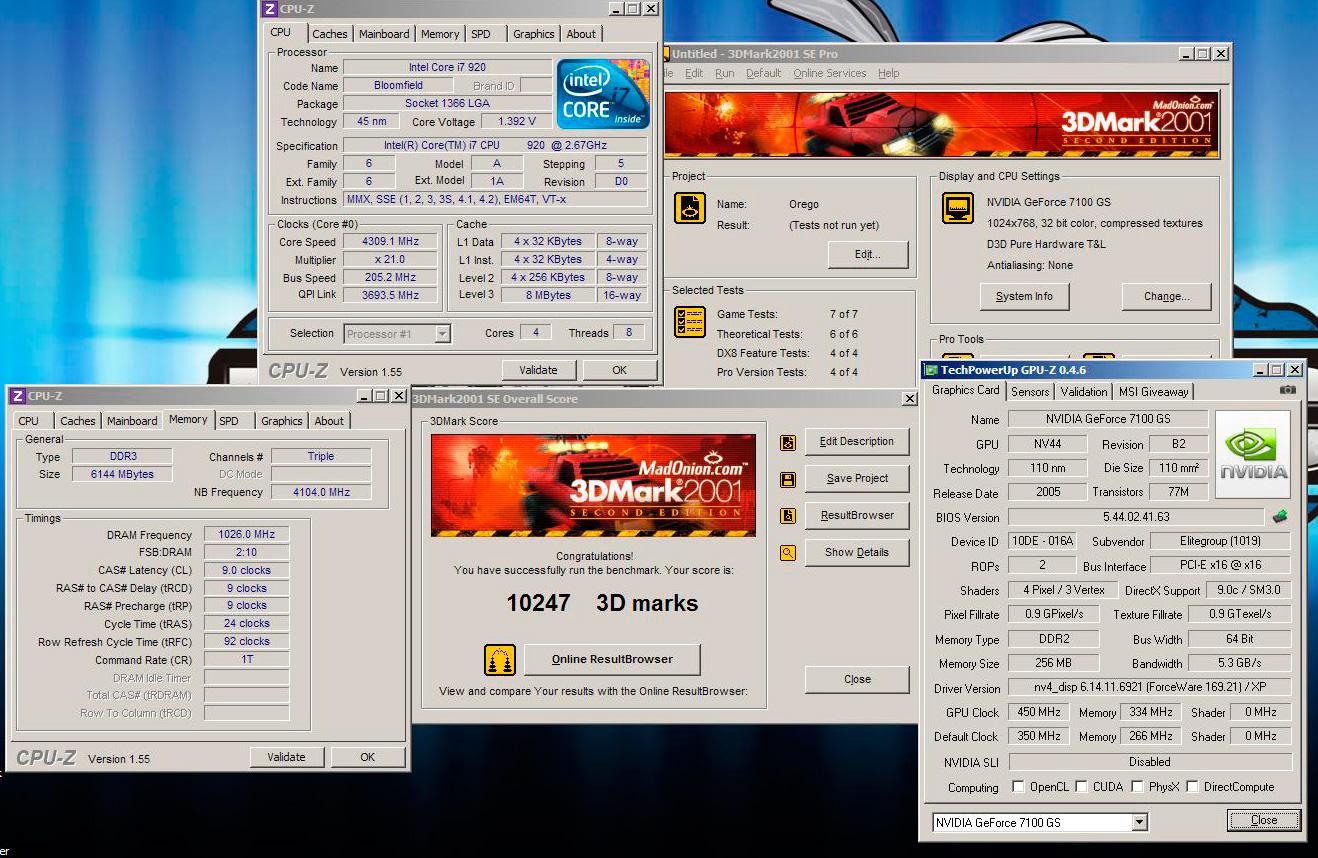Screen dimensions: 1318x858
Task: Click the Driver Version field in GPU-Z
Action: tap(1149, 688)
